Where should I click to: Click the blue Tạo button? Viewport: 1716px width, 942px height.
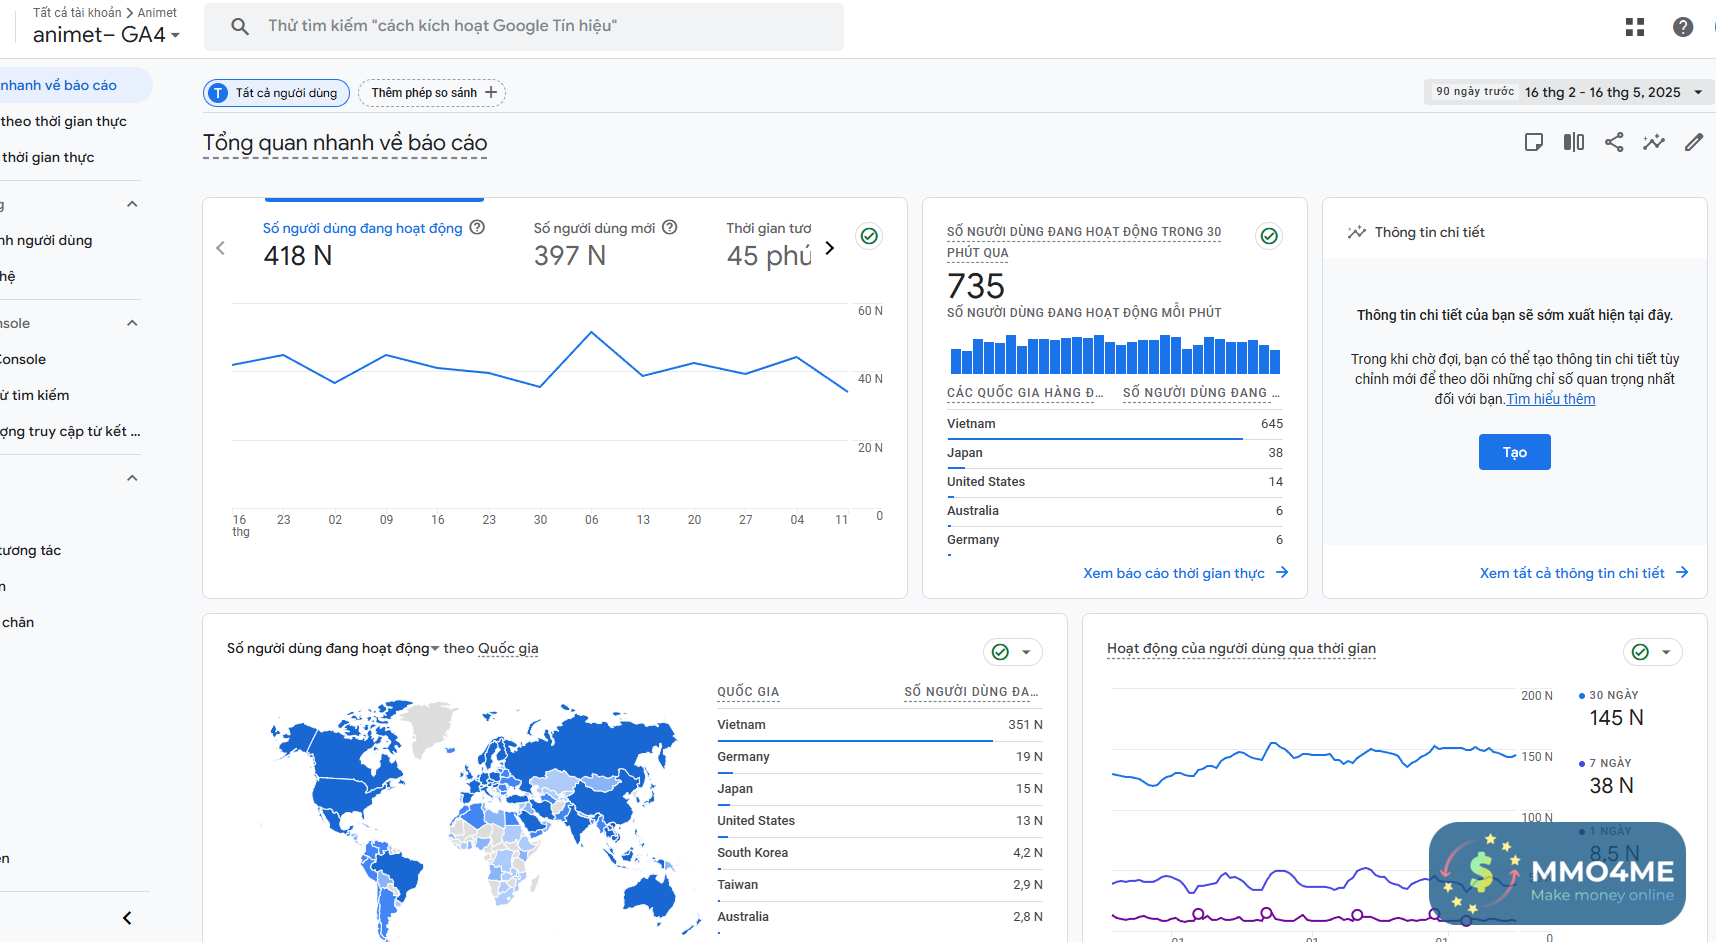click(1514, 452)
